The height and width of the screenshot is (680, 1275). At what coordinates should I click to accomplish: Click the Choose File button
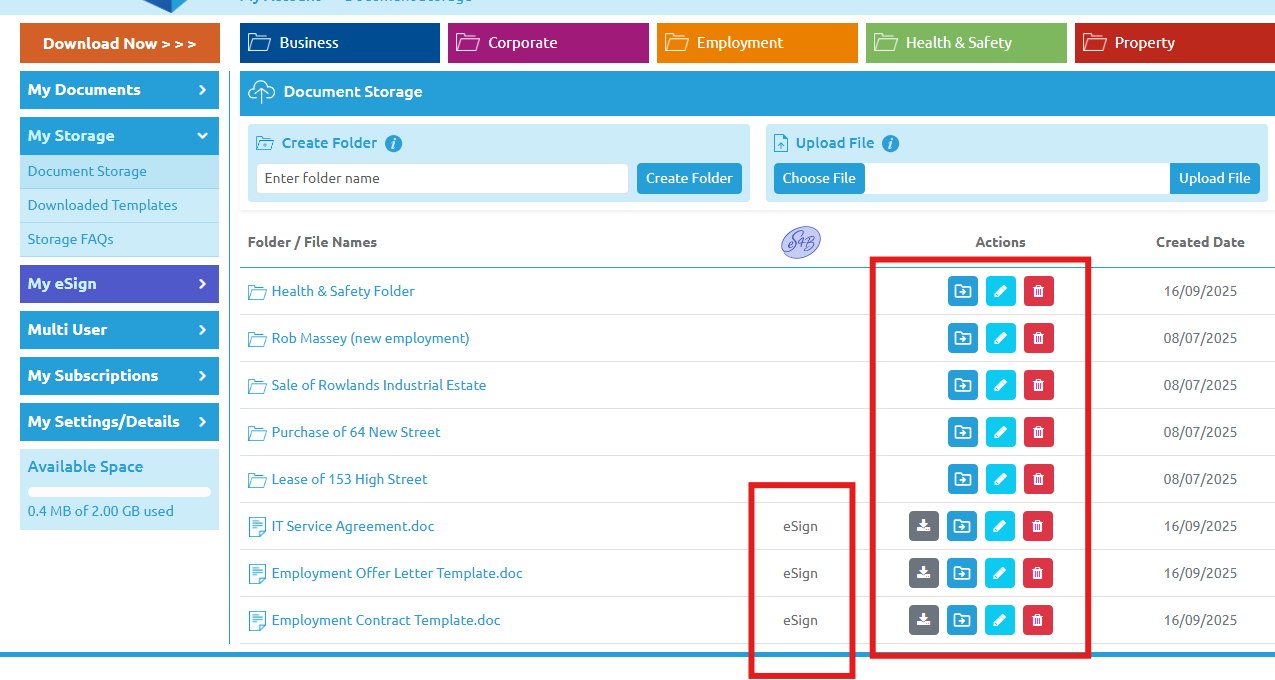[x=819, y=178]
